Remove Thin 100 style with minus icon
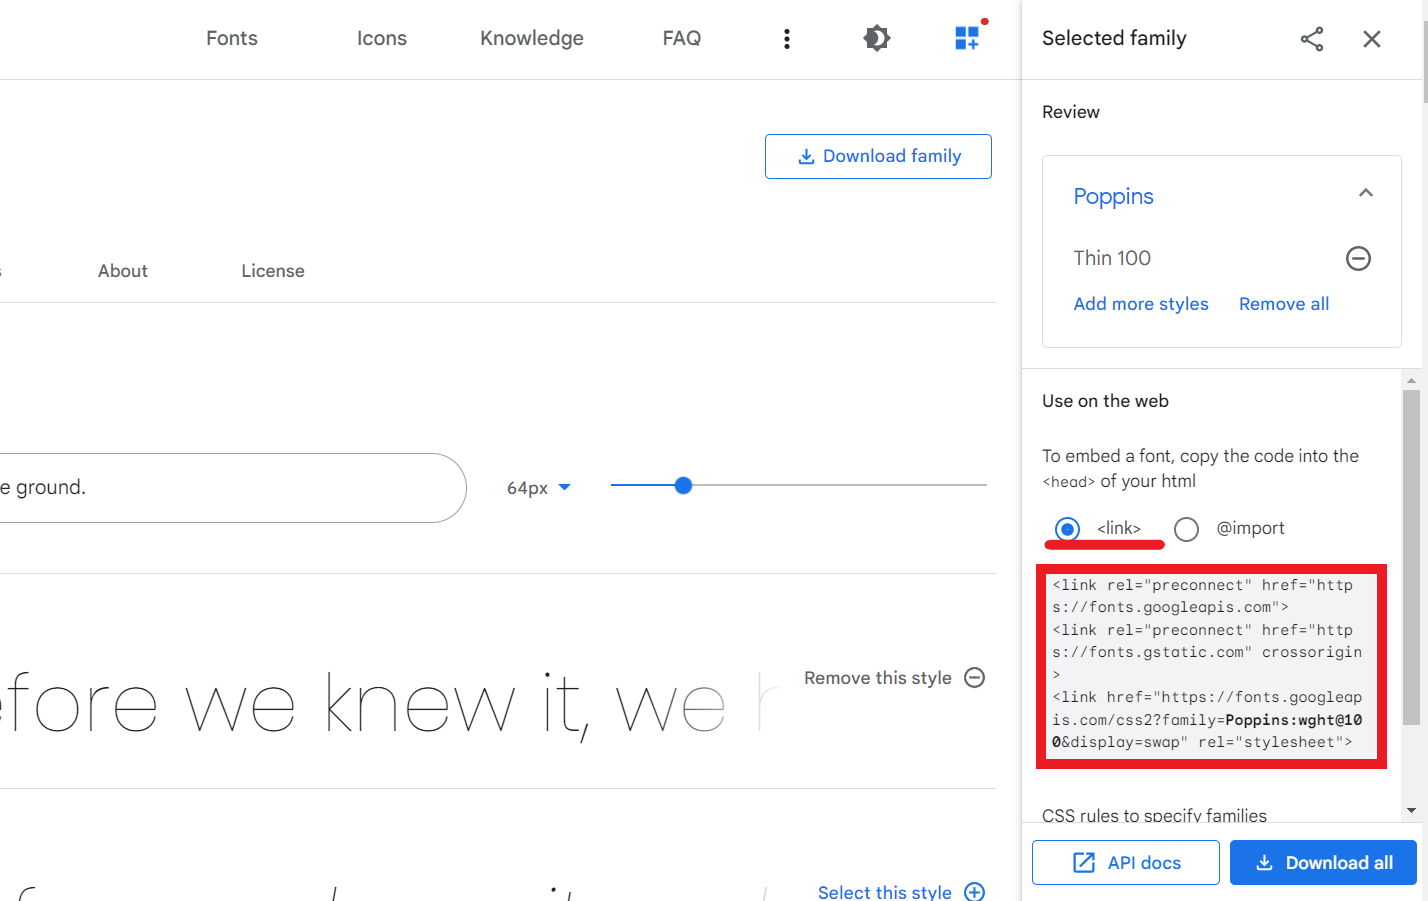The width and height of the screenshot is (1428, 901). pyautogui.click(x=1358, y=259)
